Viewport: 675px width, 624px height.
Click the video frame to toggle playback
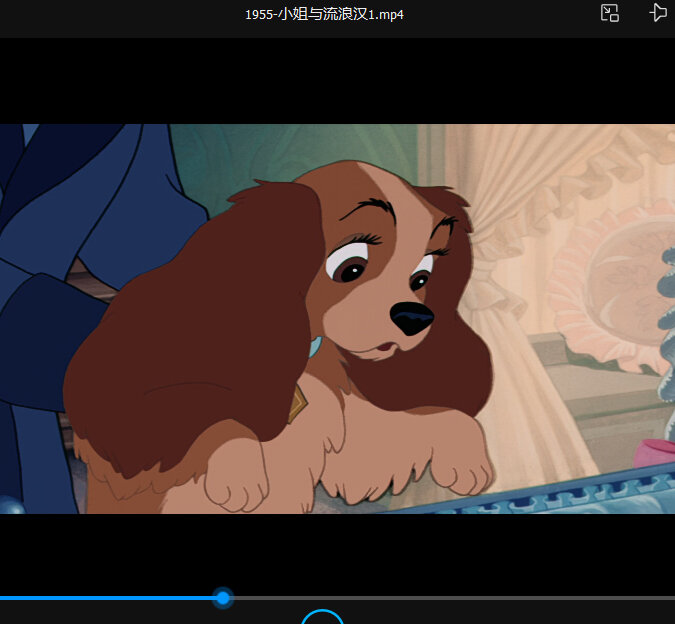(338, 318)
